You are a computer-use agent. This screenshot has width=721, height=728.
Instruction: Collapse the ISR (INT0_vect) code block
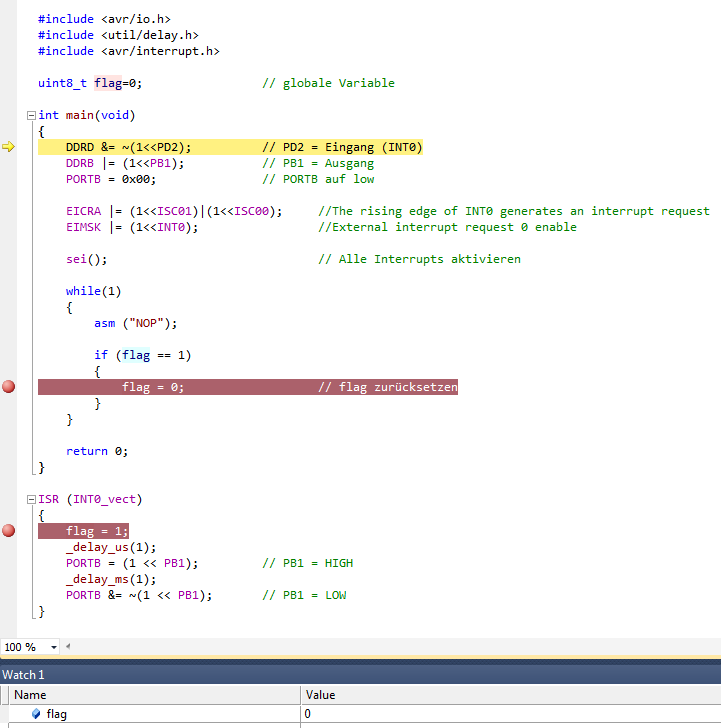click(31, 499)
